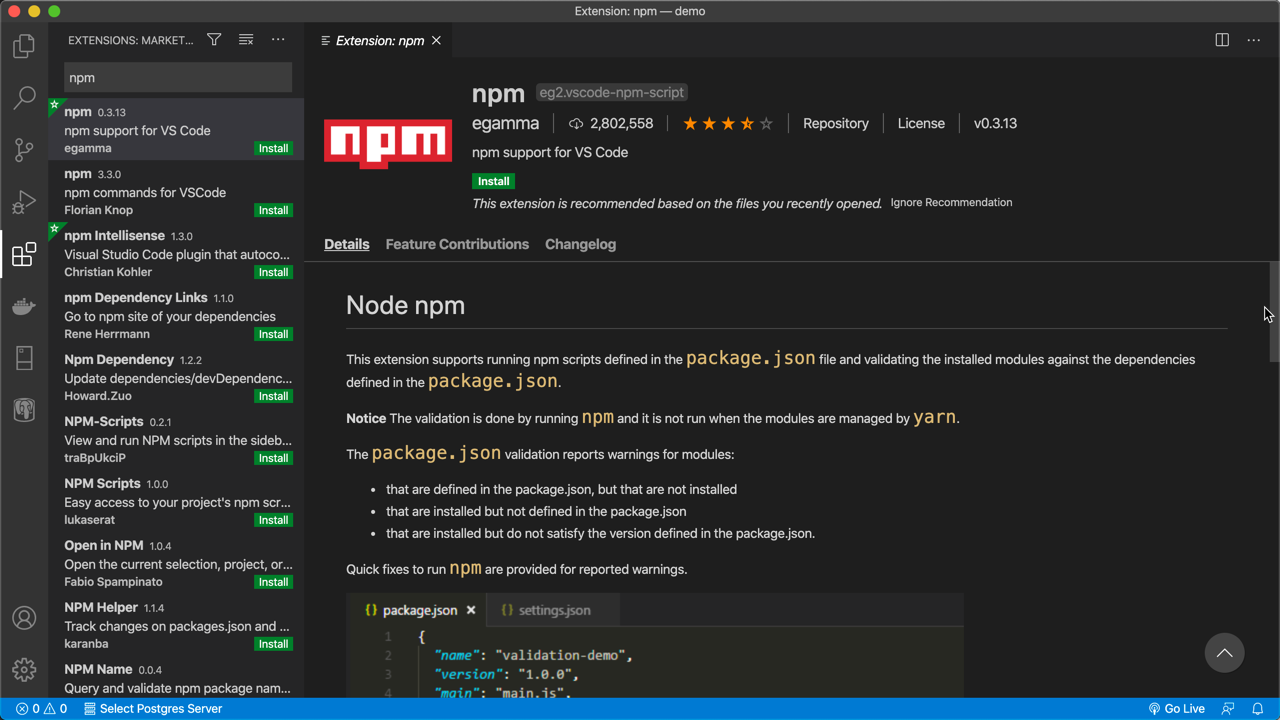Click the eg2.vscode-npm-script identifier badge

[612, 93]
